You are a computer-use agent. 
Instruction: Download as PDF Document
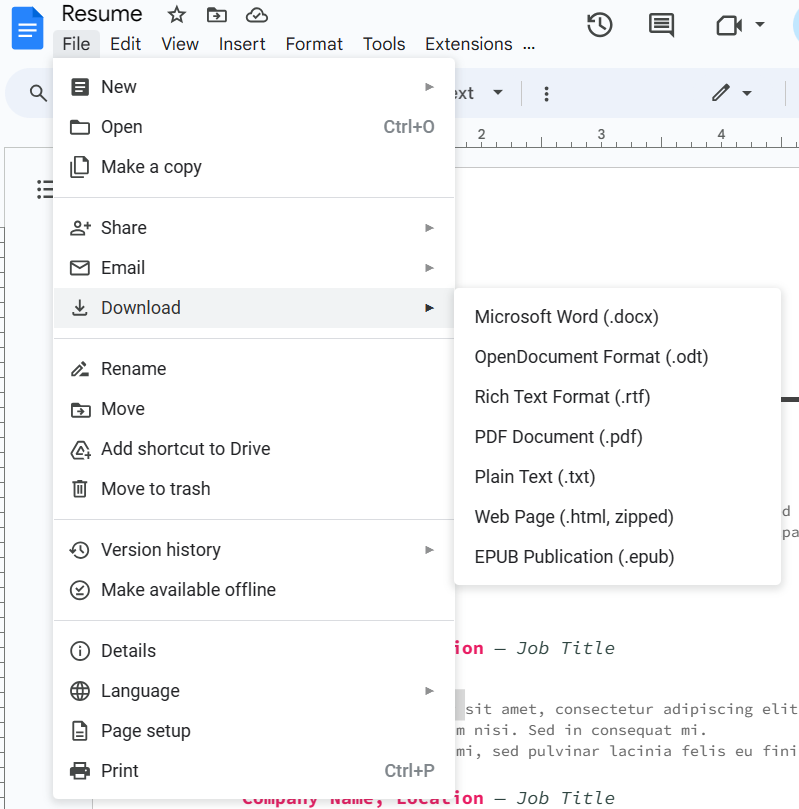click(x=558, y=437)
